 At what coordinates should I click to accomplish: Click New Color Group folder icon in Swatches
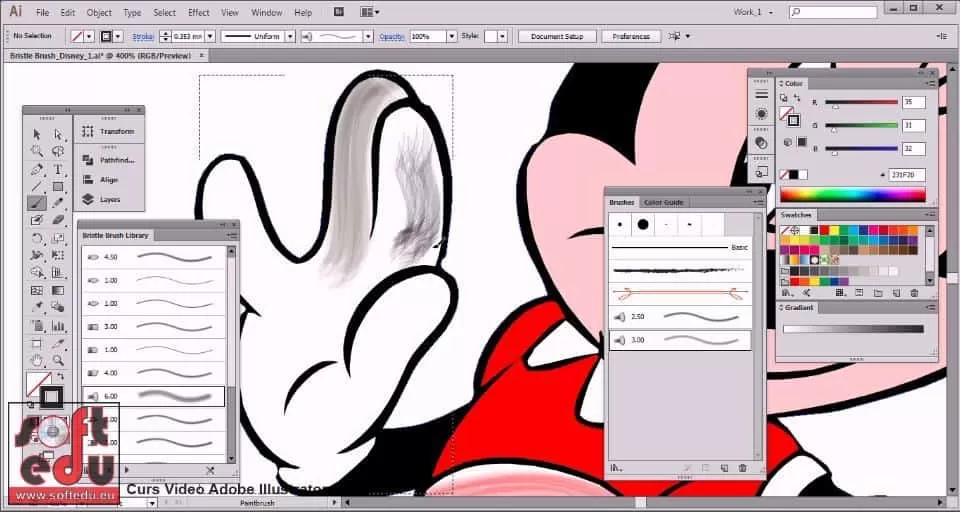pos(877,293)
